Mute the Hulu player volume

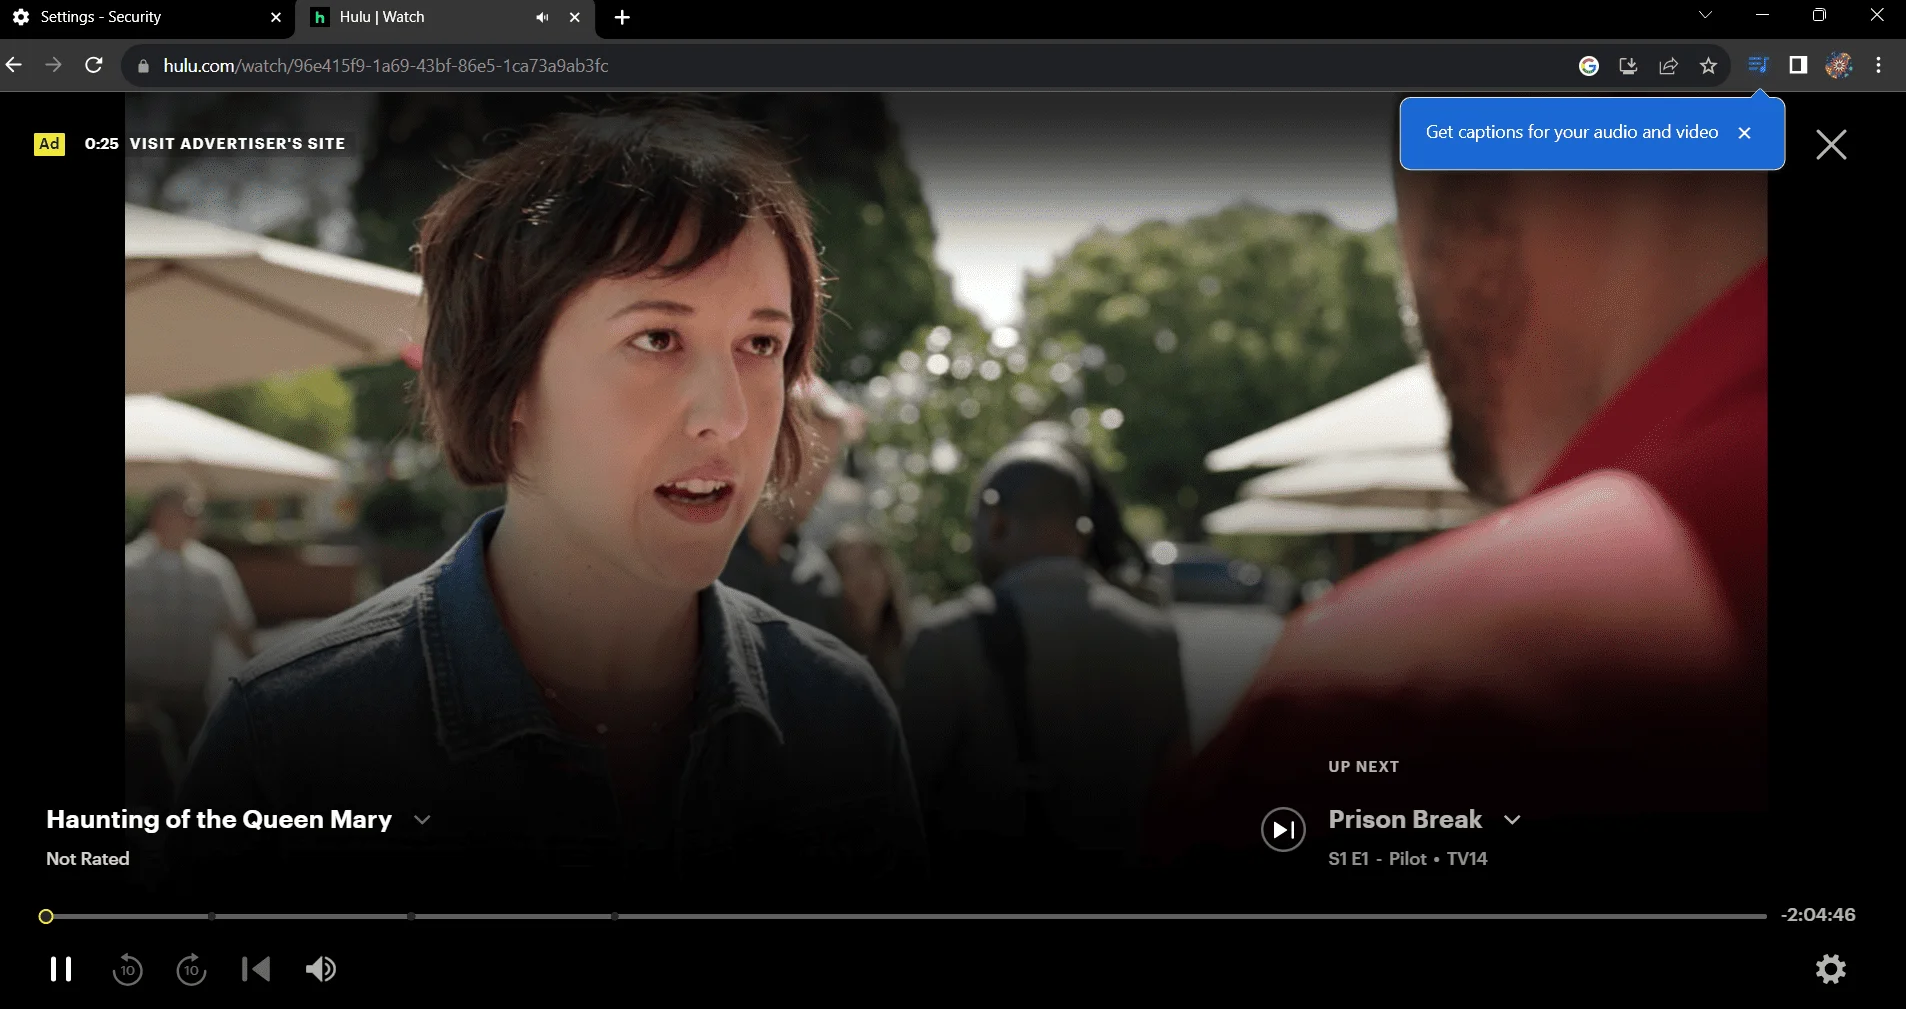tap(321, 969)
